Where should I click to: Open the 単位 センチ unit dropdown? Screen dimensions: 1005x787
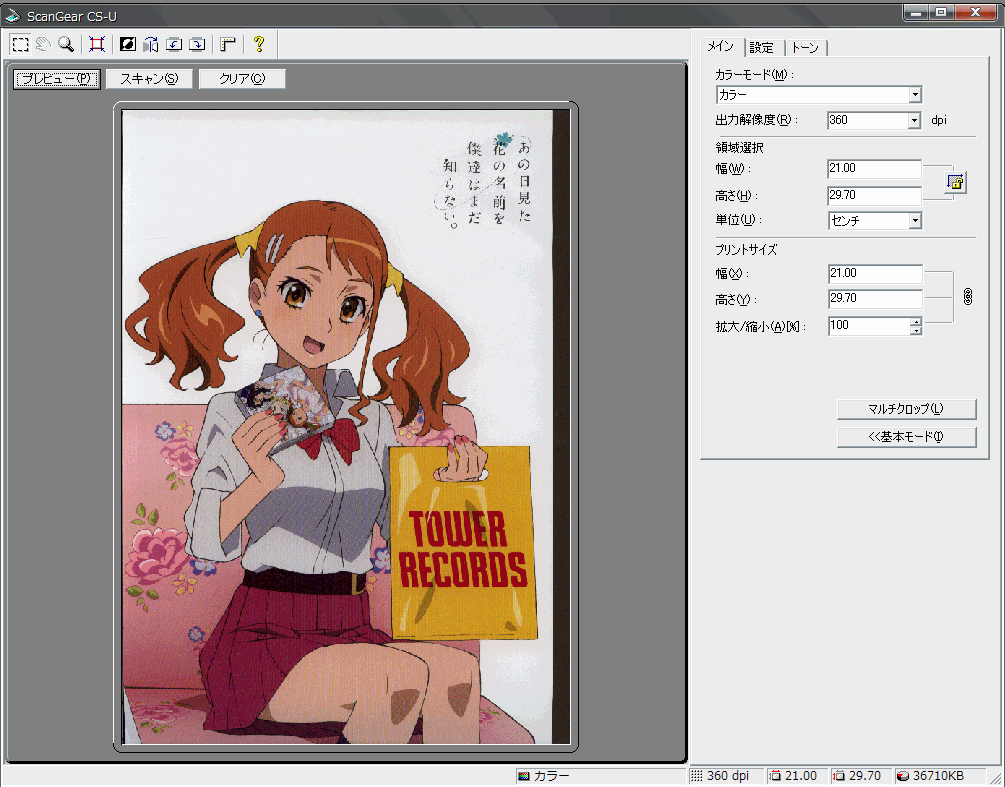pyautogui.click(x=875, y=220)
